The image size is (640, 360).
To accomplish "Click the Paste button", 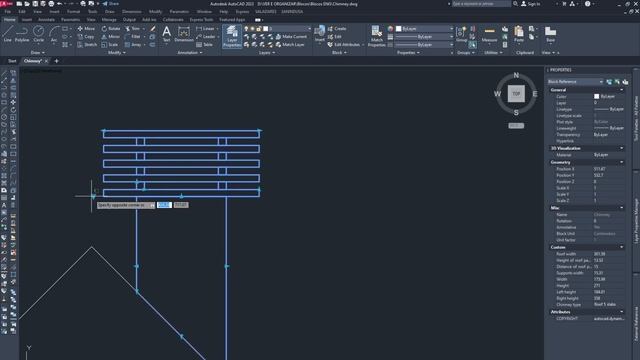I will pyautogui.click(x=519, y=34).
